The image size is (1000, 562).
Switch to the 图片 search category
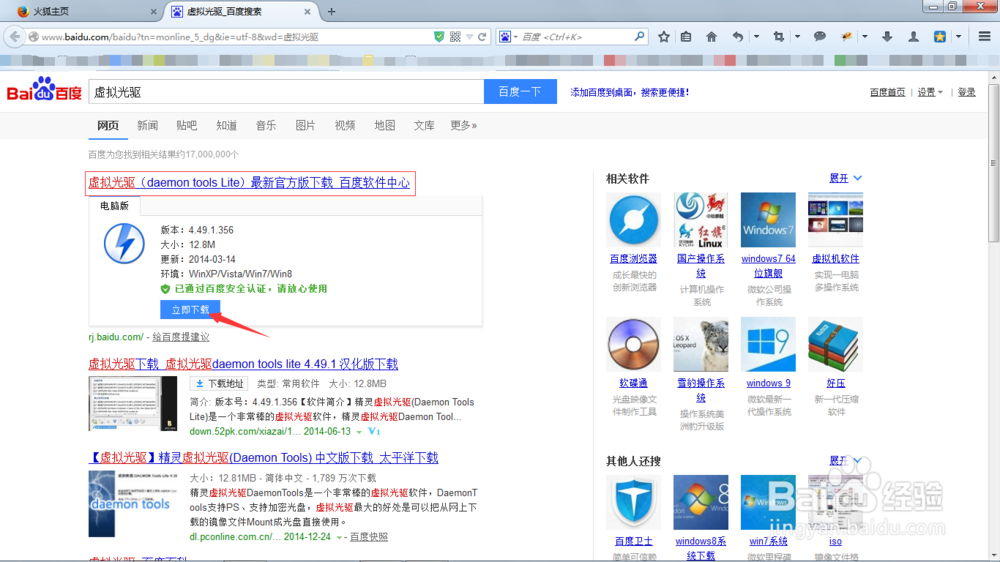pyautogui.click(x=305, y=126)
